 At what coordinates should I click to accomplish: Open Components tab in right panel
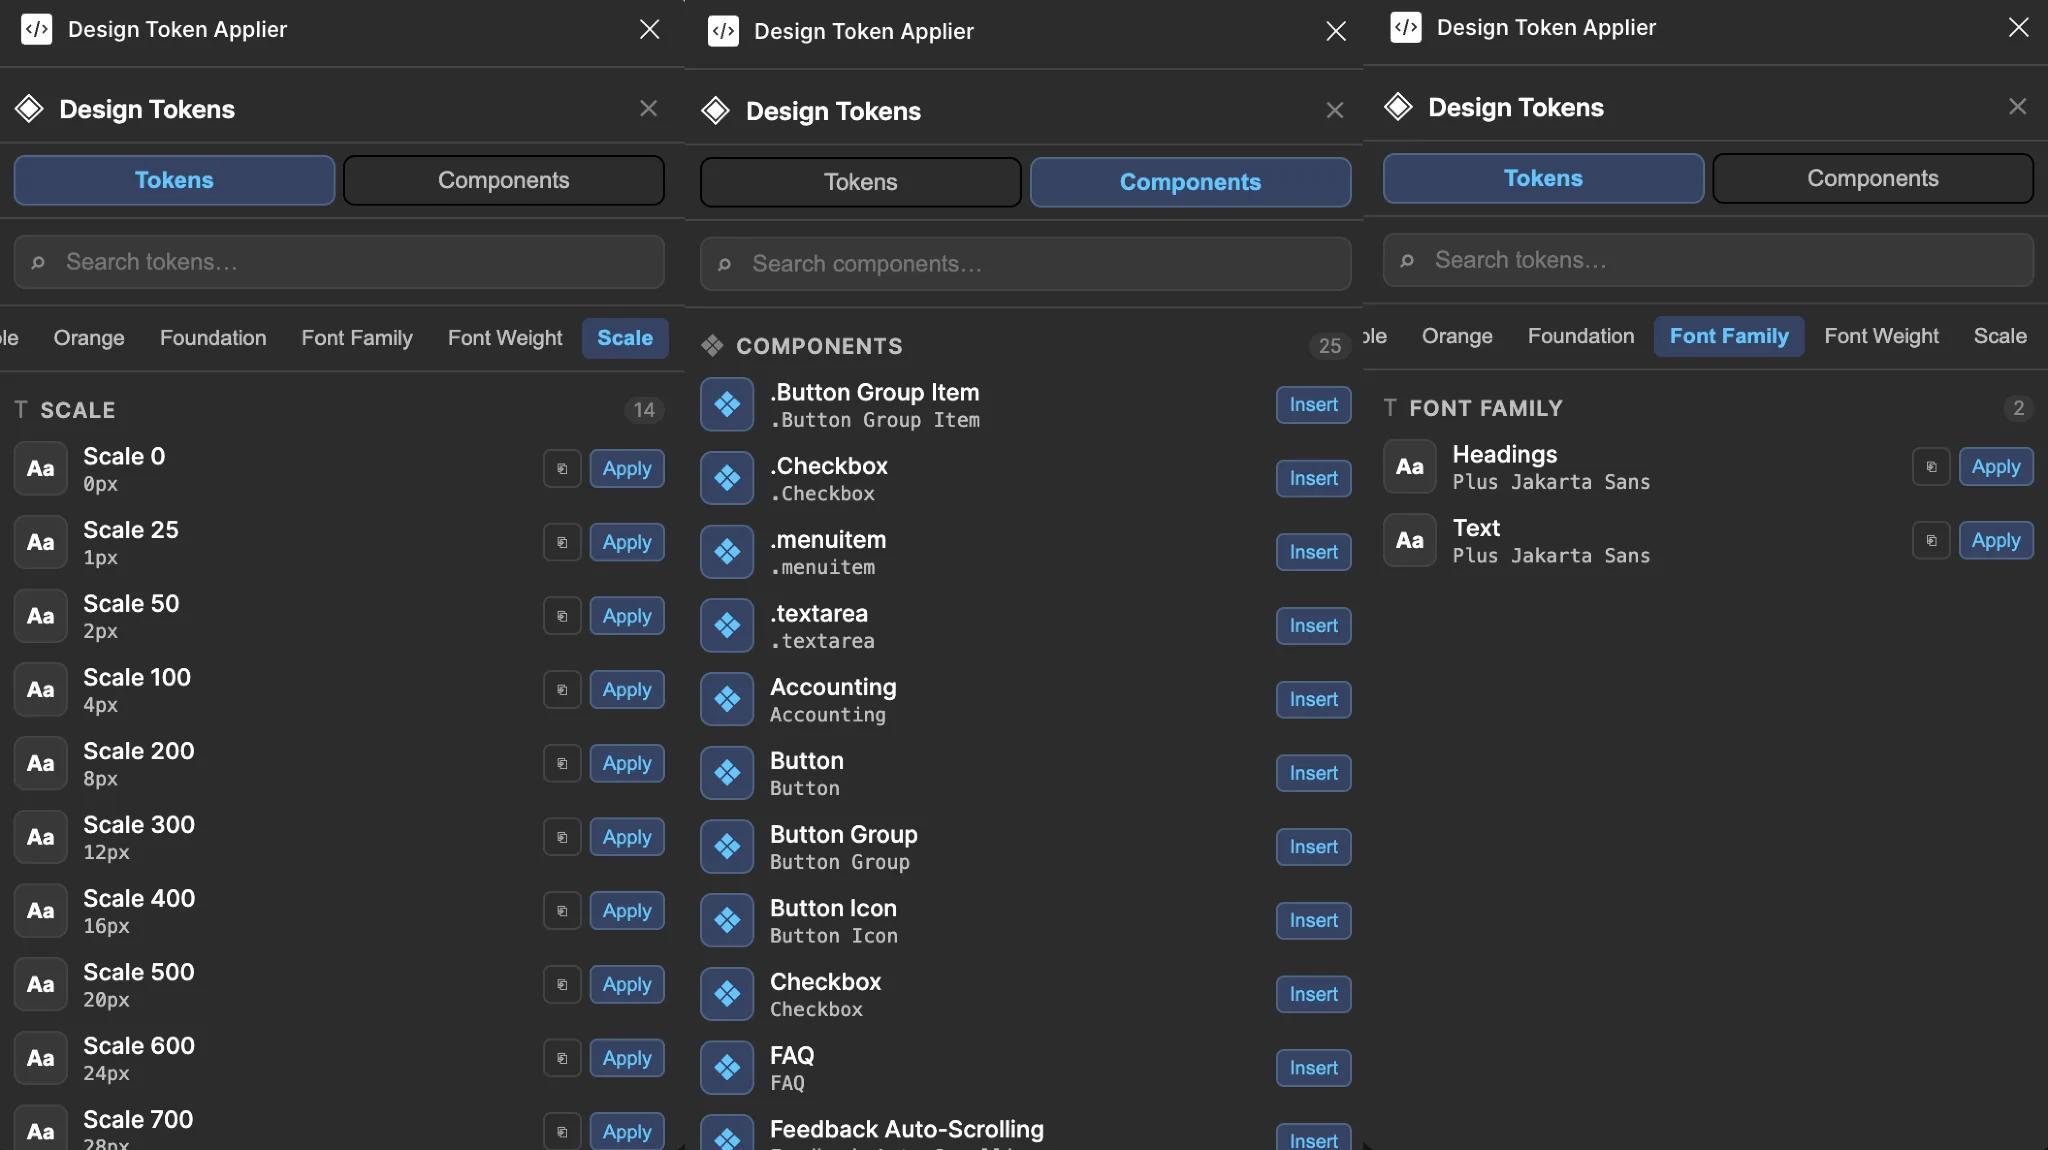click(1872, 178)
